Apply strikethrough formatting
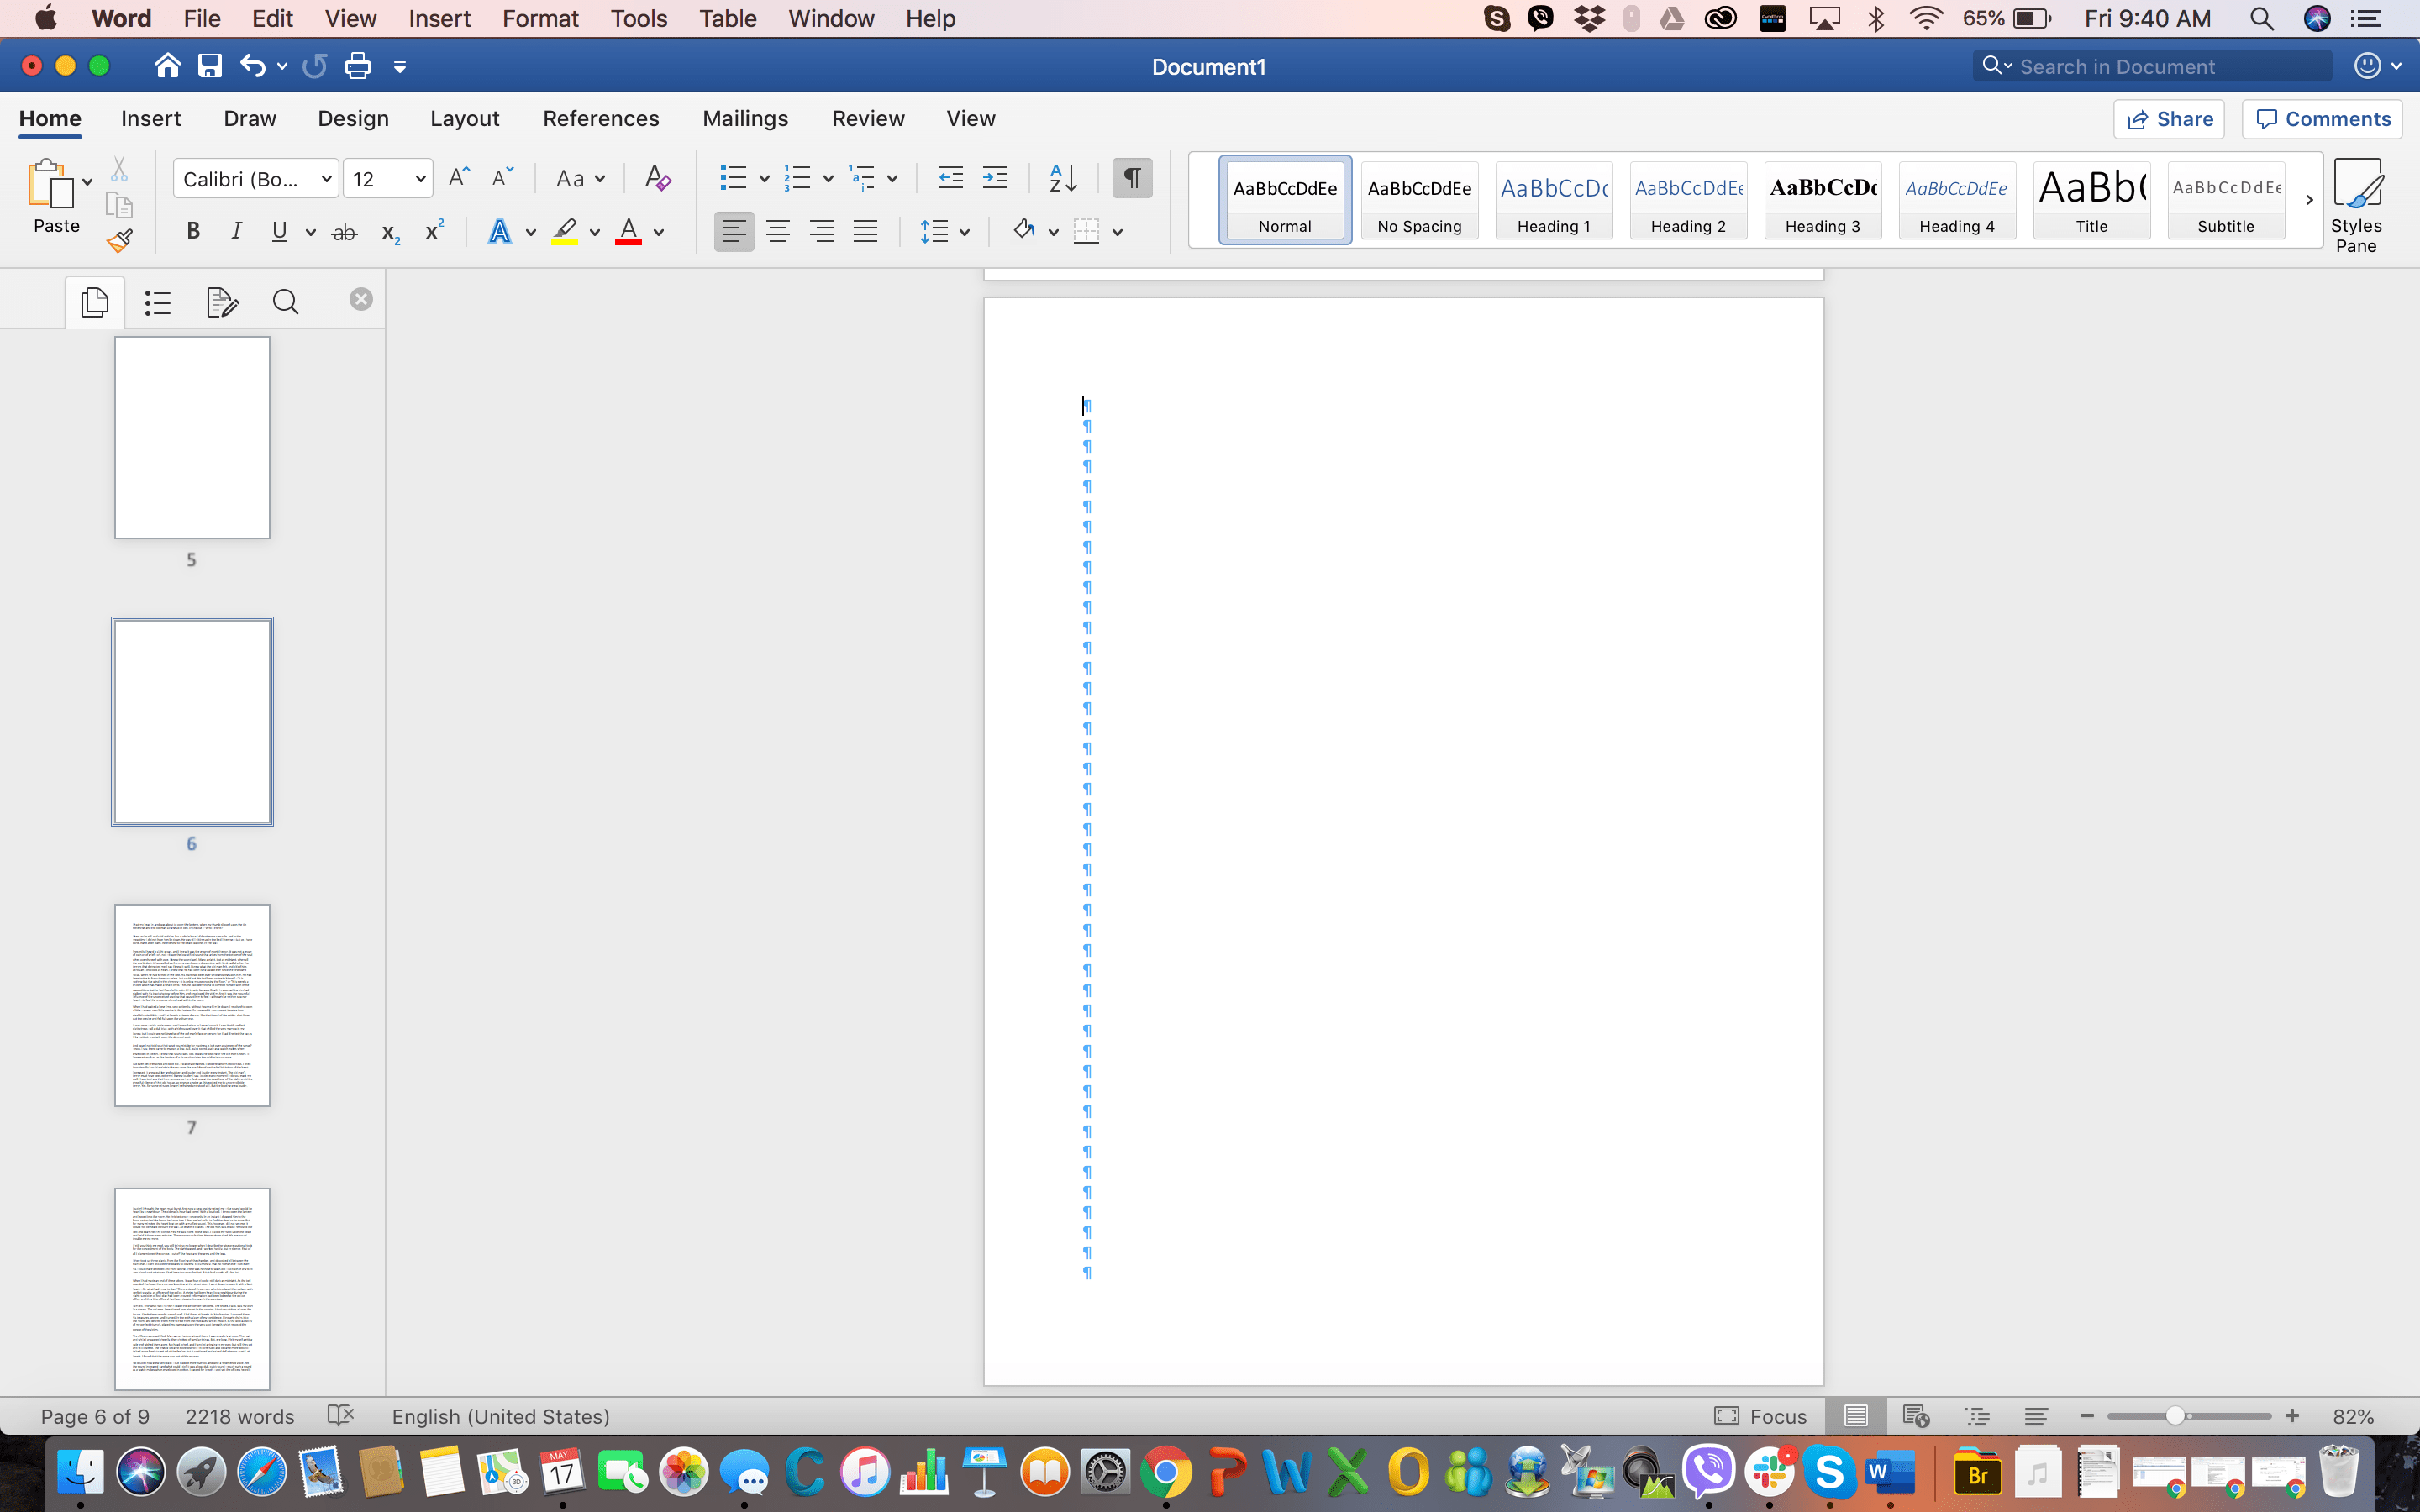This screenshot has height=1512, width=2420. pyautogui.click(x=344, y=231)
